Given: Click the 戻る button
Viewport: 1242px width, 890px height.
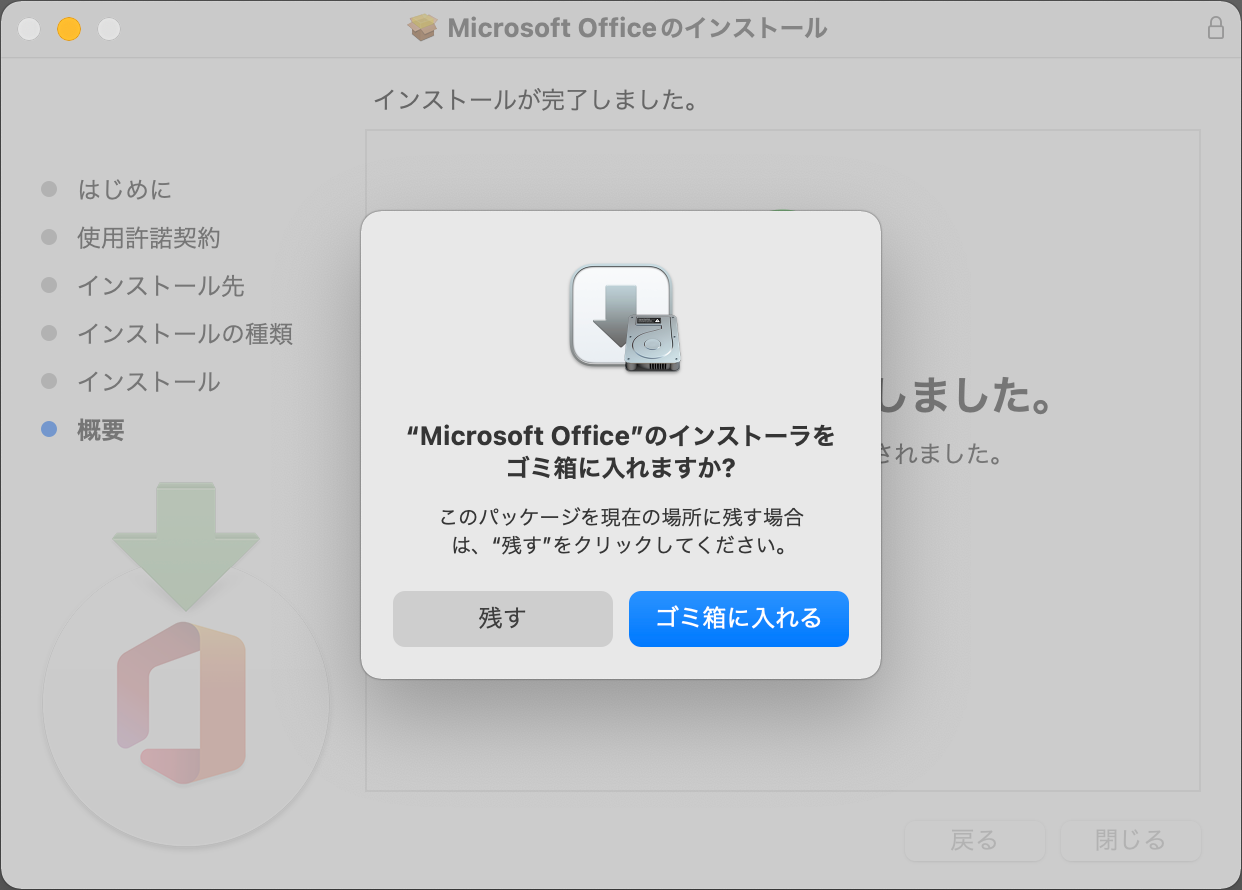Looking at the screenshot, I should point(974,840).
